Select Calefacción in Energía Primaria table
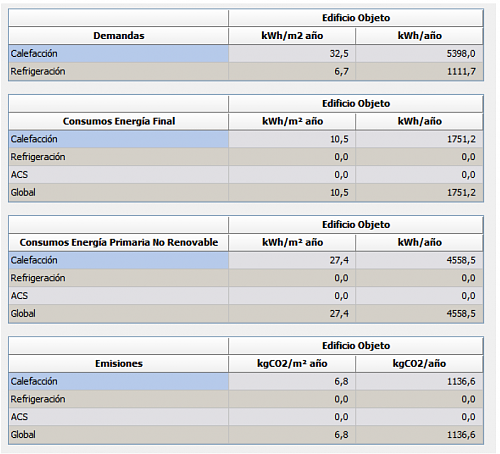This screenshot has width=500, height=454. click(246, 260)
